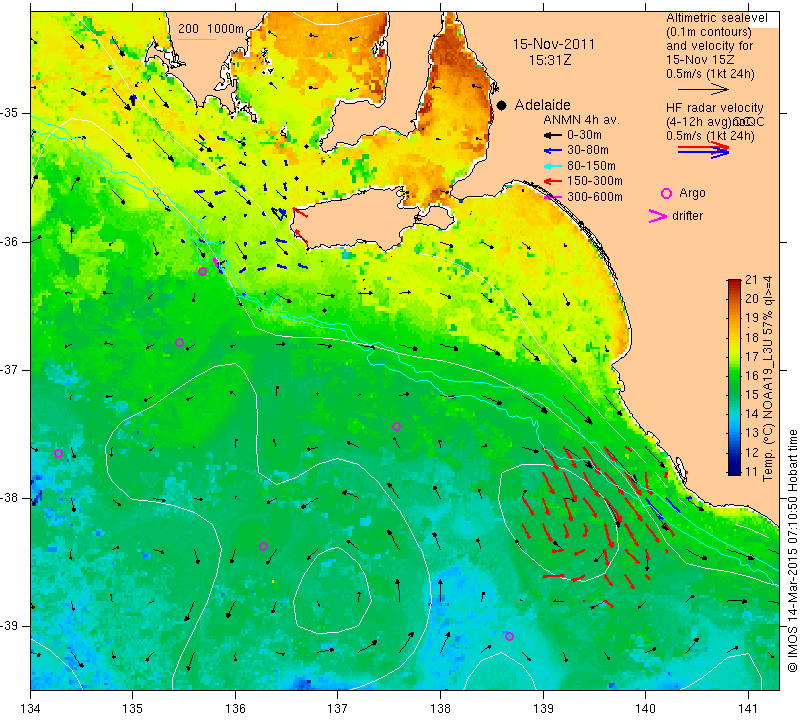
Task: Click the 141 longitude axis label
Action: coord(748,709)
